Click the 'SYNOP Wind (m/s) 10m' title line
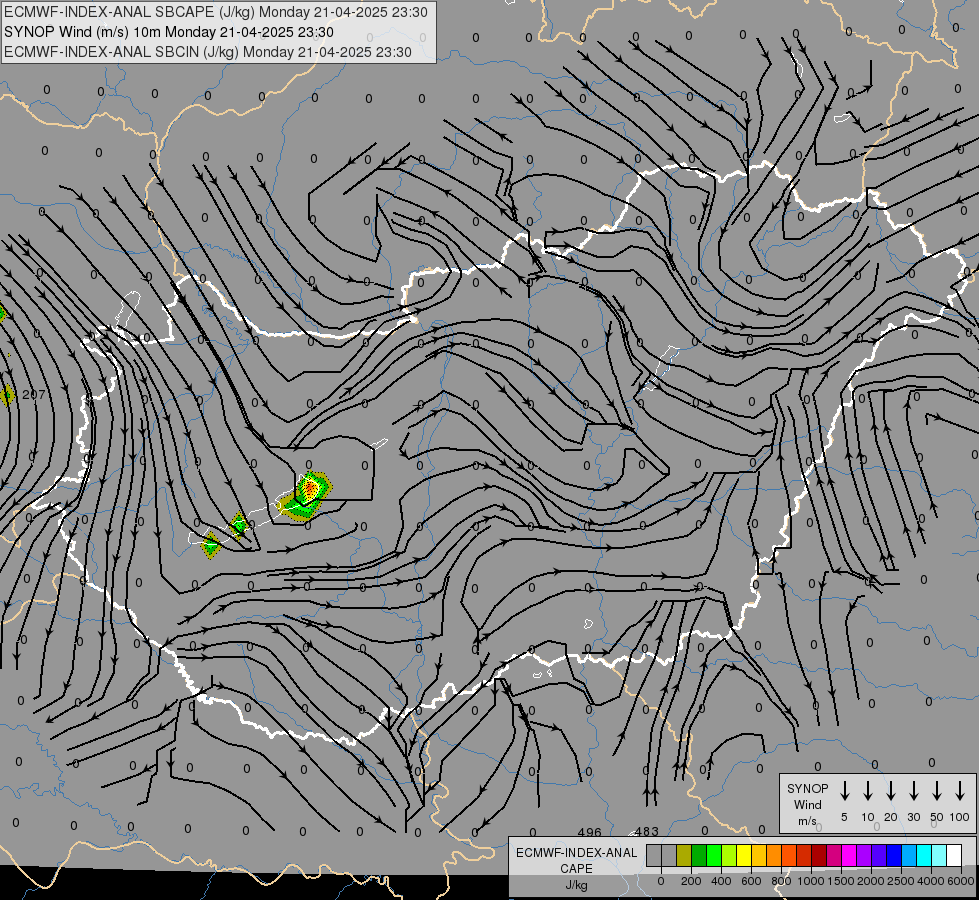The width and height of the screenshot is (979, 900). (x=169, y=32)
